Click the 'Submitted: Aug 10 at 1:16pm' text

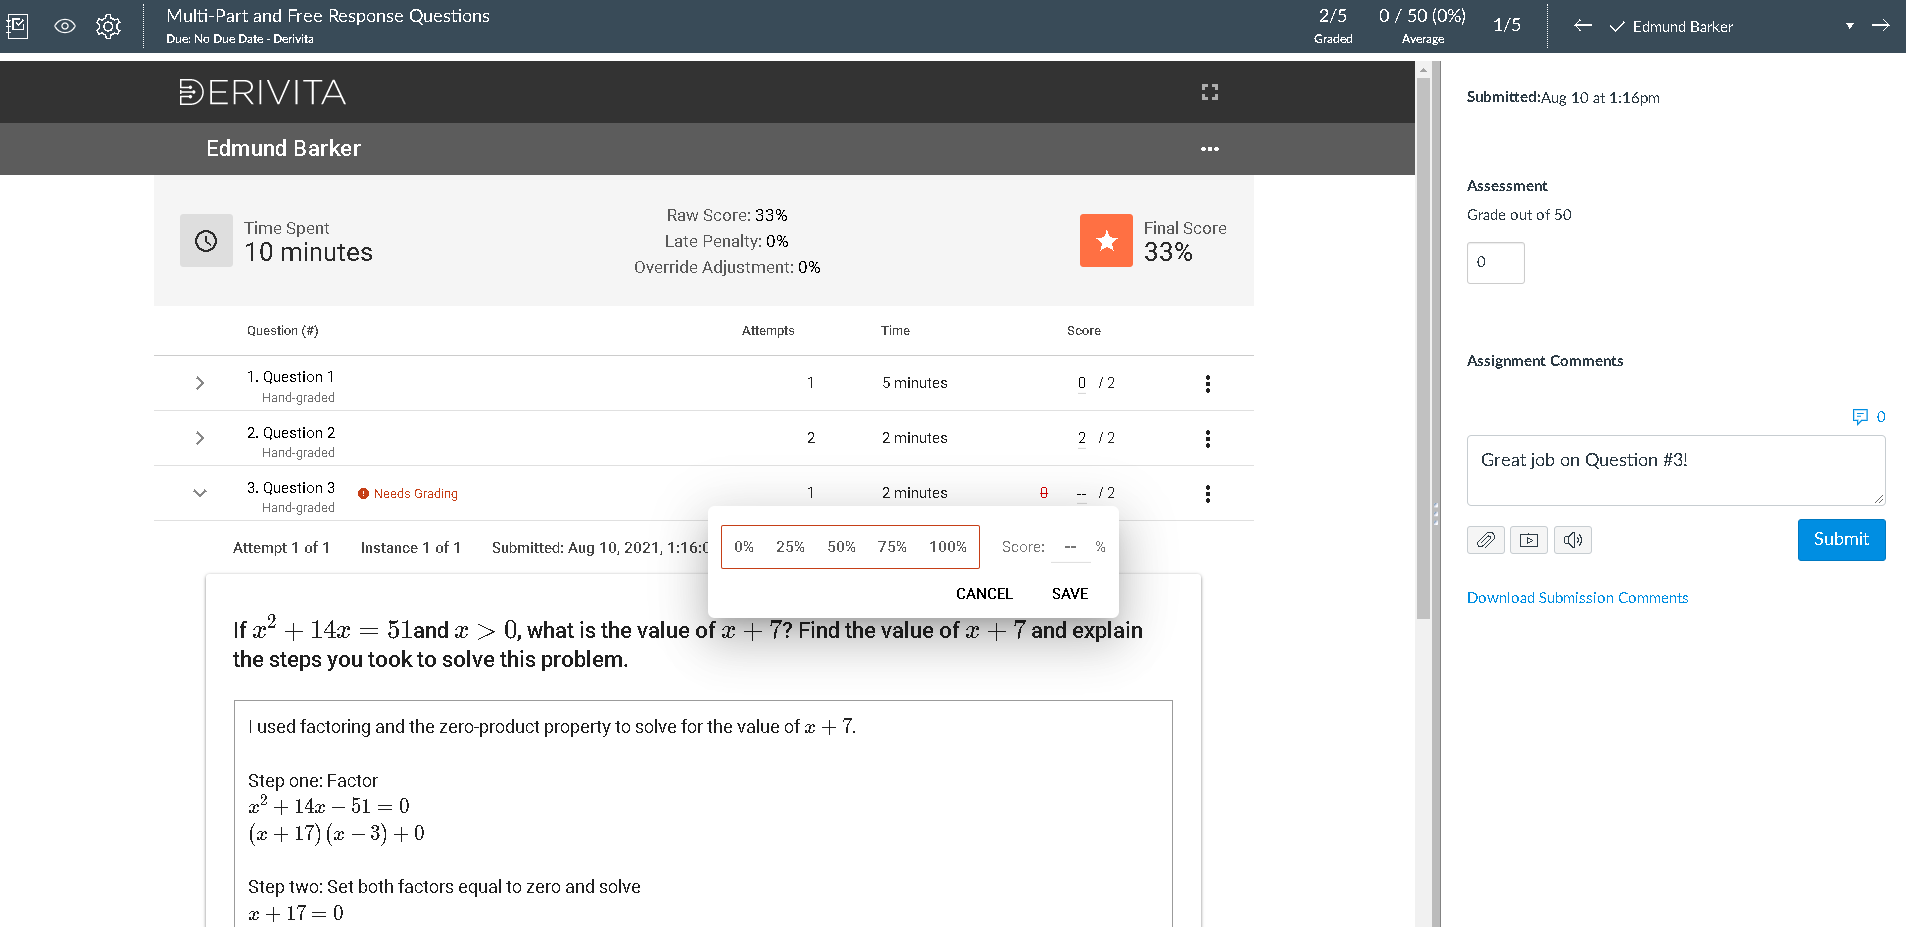[x=1563, y=98]
